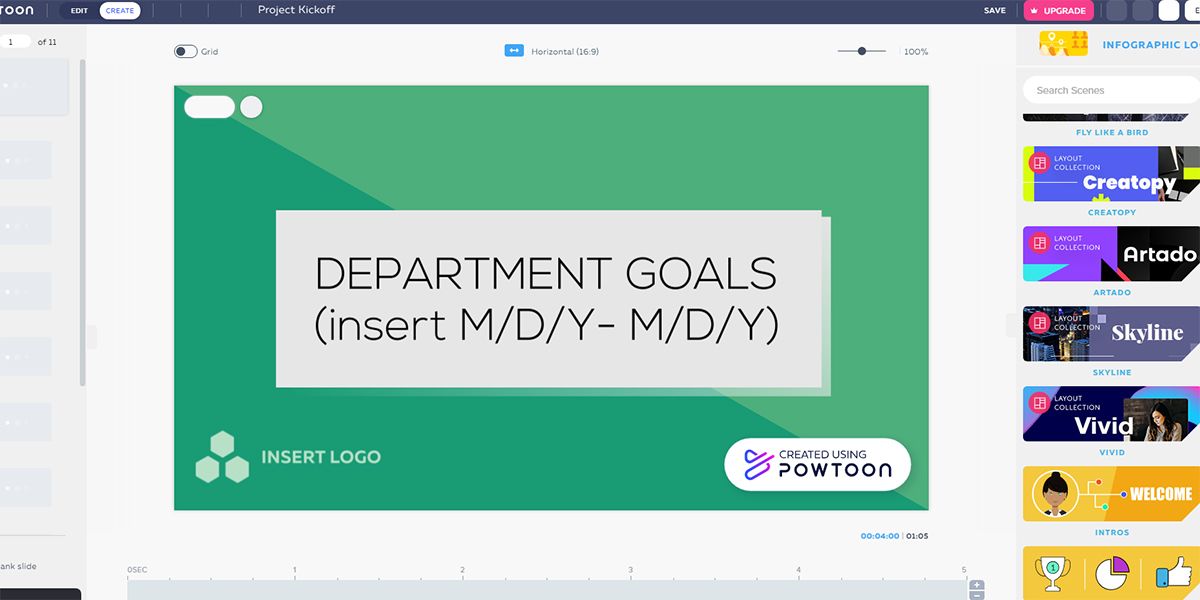
Task: Select the INSERT LOGO hexagon placeholder
Action: coord(222,457)
